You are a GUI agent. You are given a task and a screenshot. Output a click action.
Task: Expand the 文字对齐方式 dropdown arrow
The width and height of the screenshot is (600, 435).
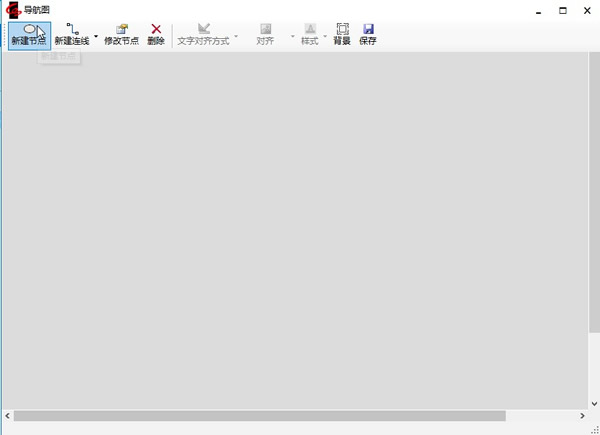coord(236,35)
